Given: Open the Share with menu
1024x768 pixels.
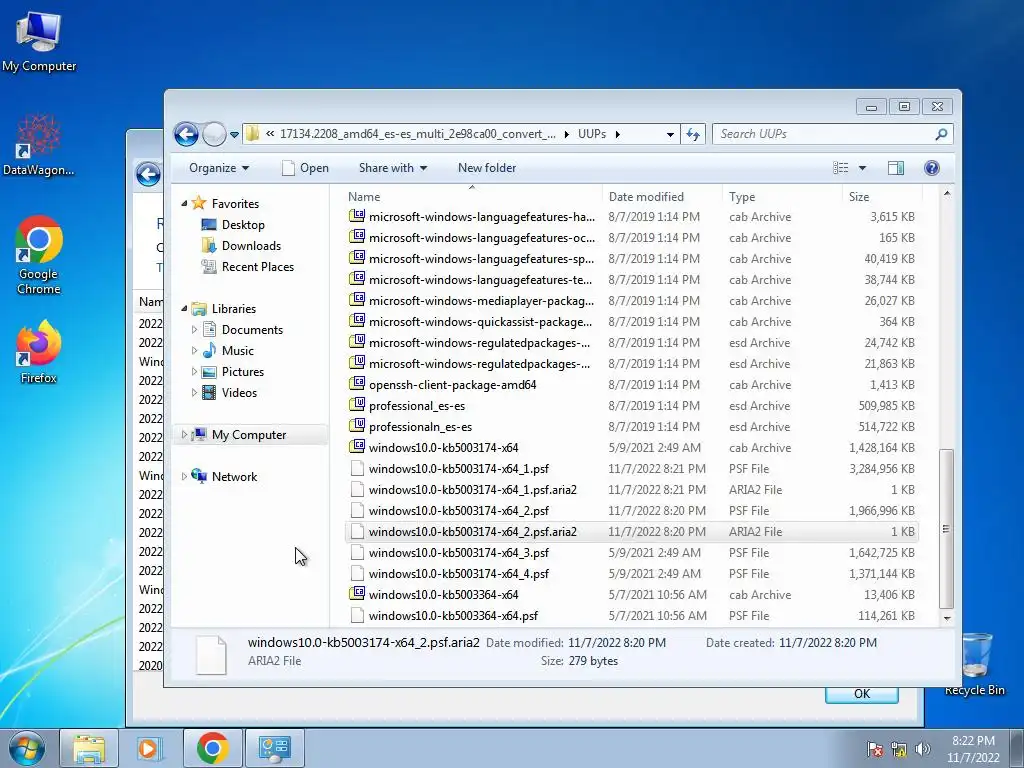Looking at the screenshot, I should click(x=392, y=168).
